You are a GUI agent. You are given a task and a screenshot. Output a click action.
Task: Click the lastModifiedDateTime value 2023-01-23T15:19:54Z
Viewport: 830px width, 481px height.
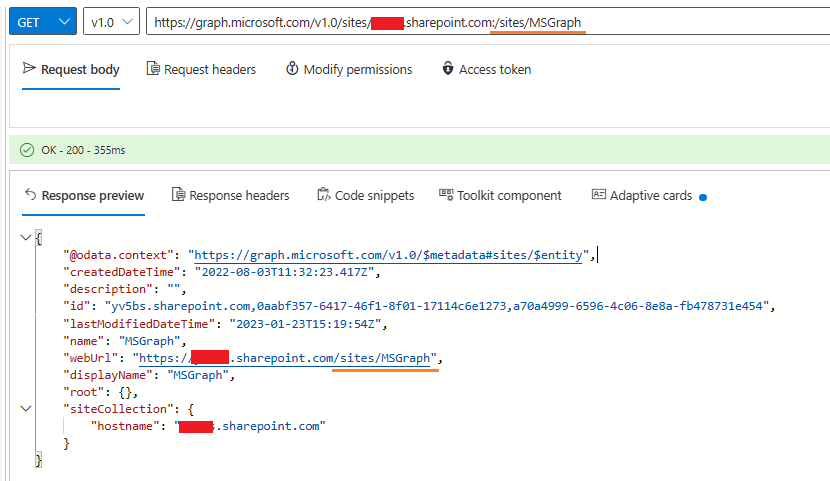(x=305, y=323)
